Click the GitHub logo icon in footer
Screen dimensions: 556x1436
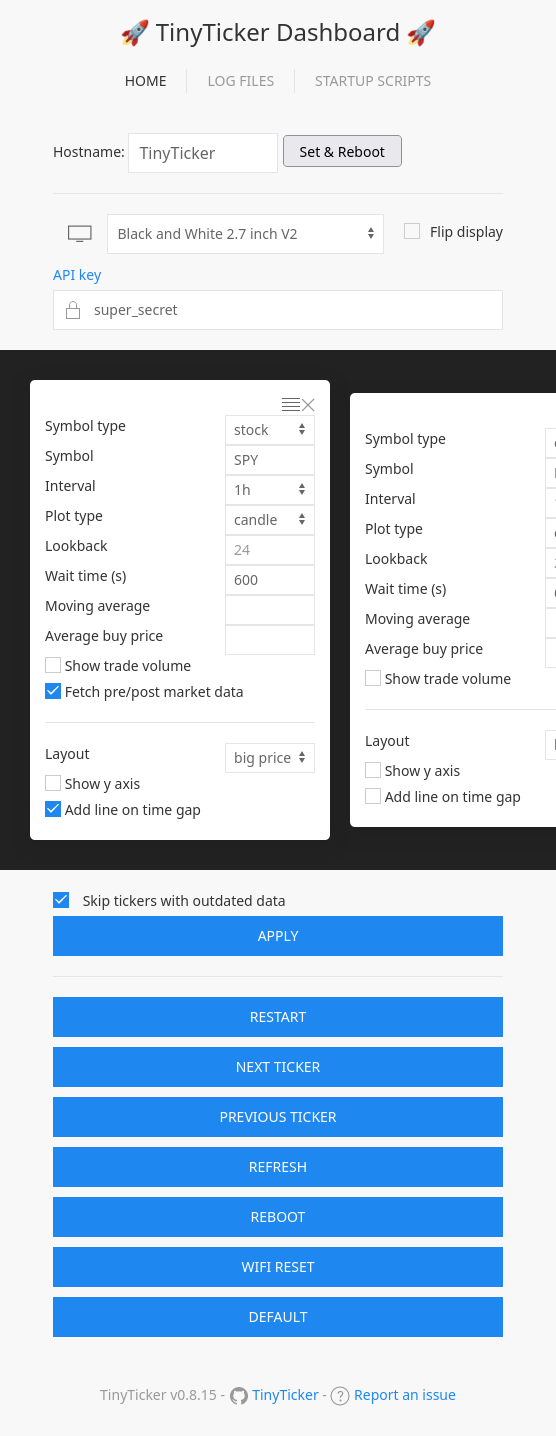(x=239, y=1395)
